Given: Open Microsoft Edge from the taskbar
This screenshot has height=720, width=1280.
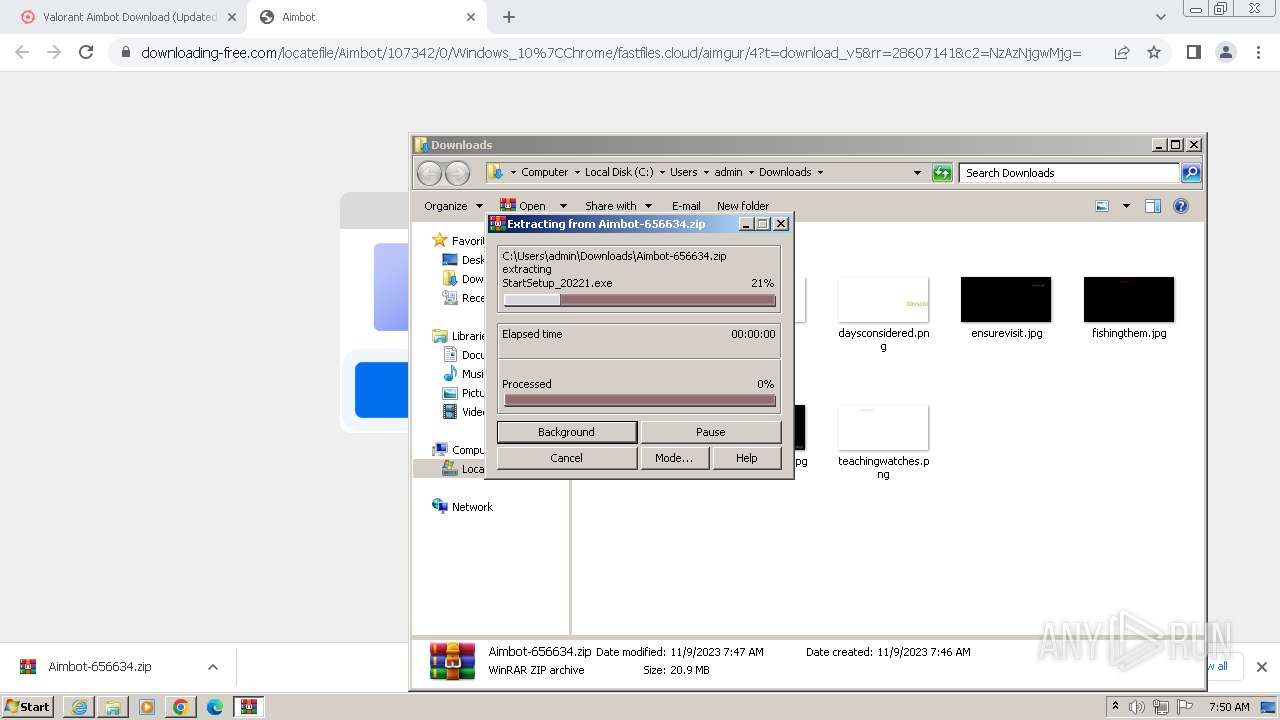Looking at the screenshot, I should point(215,707).
